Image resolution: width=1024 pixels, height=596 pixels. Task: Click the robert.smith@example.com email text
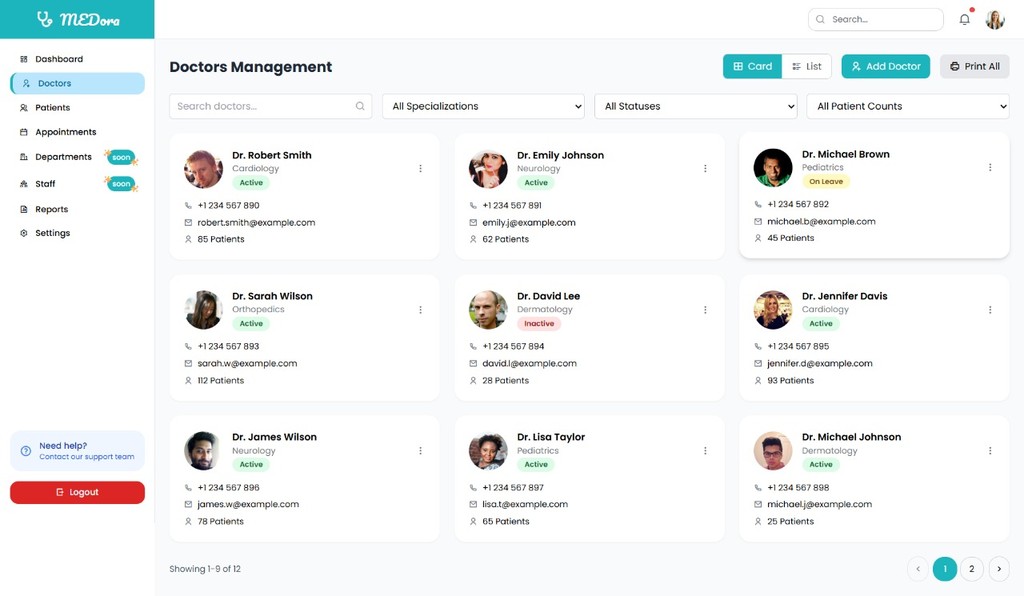pyautogui.click(x=256, y=223)
